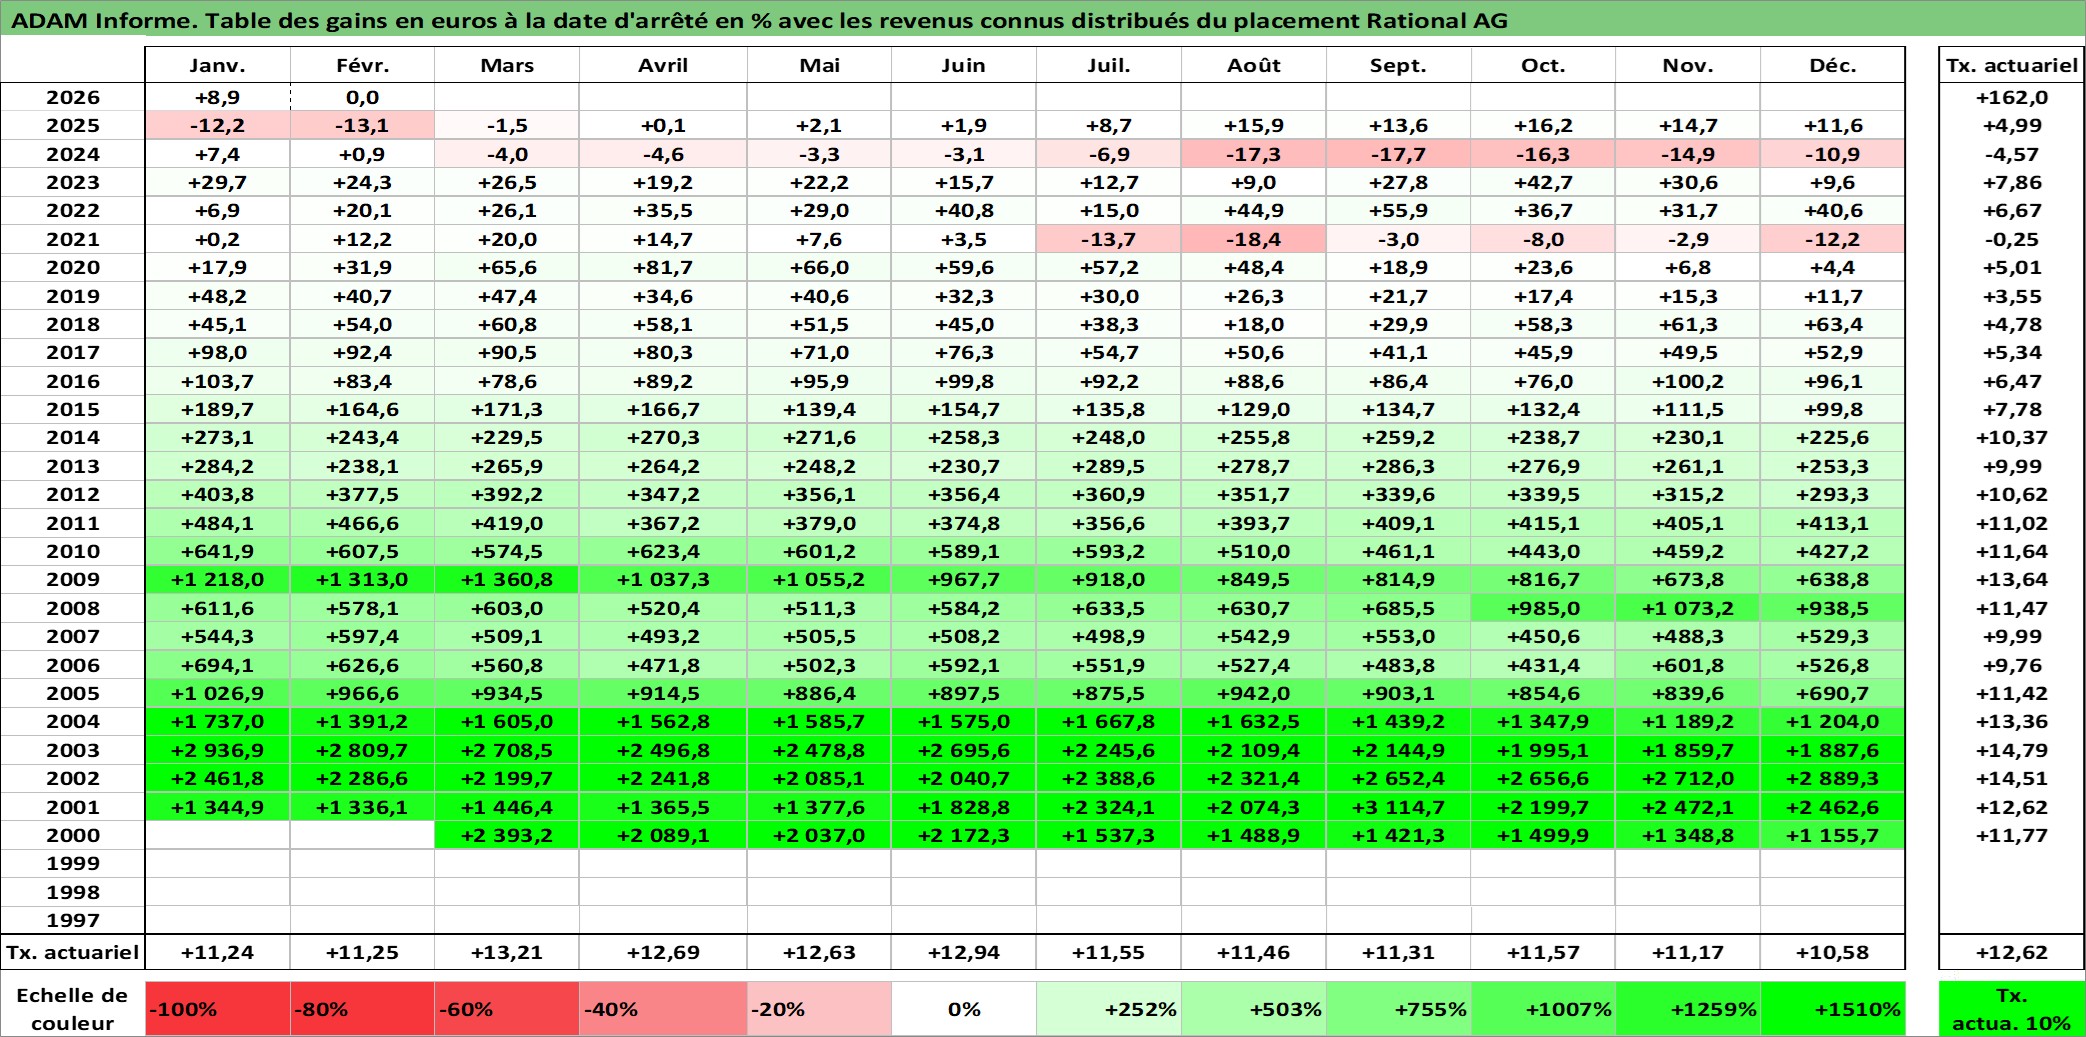This screenshot has width=2086, height=1037.
Task: Click the 2003 year row label
Action: (73, 750)
